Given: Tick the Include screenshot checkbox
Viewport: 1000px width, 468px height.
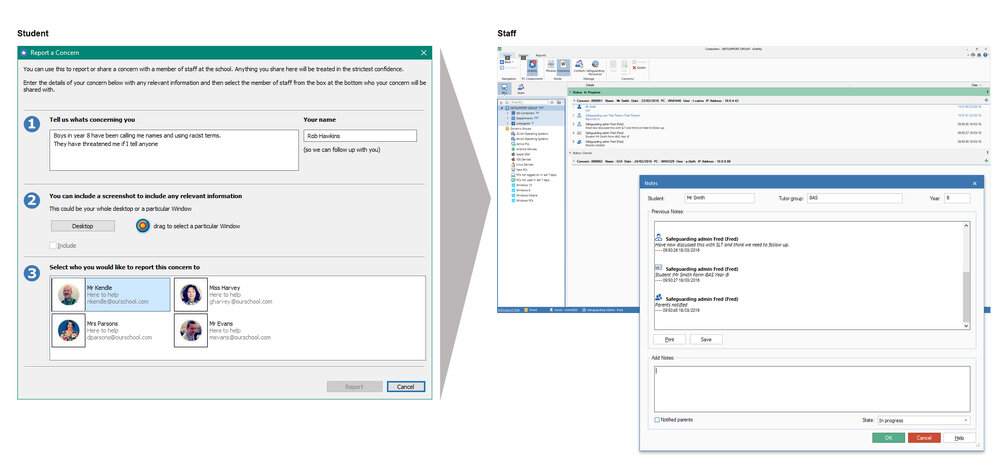Looking at the screenshot, I should tap(53, 245).
